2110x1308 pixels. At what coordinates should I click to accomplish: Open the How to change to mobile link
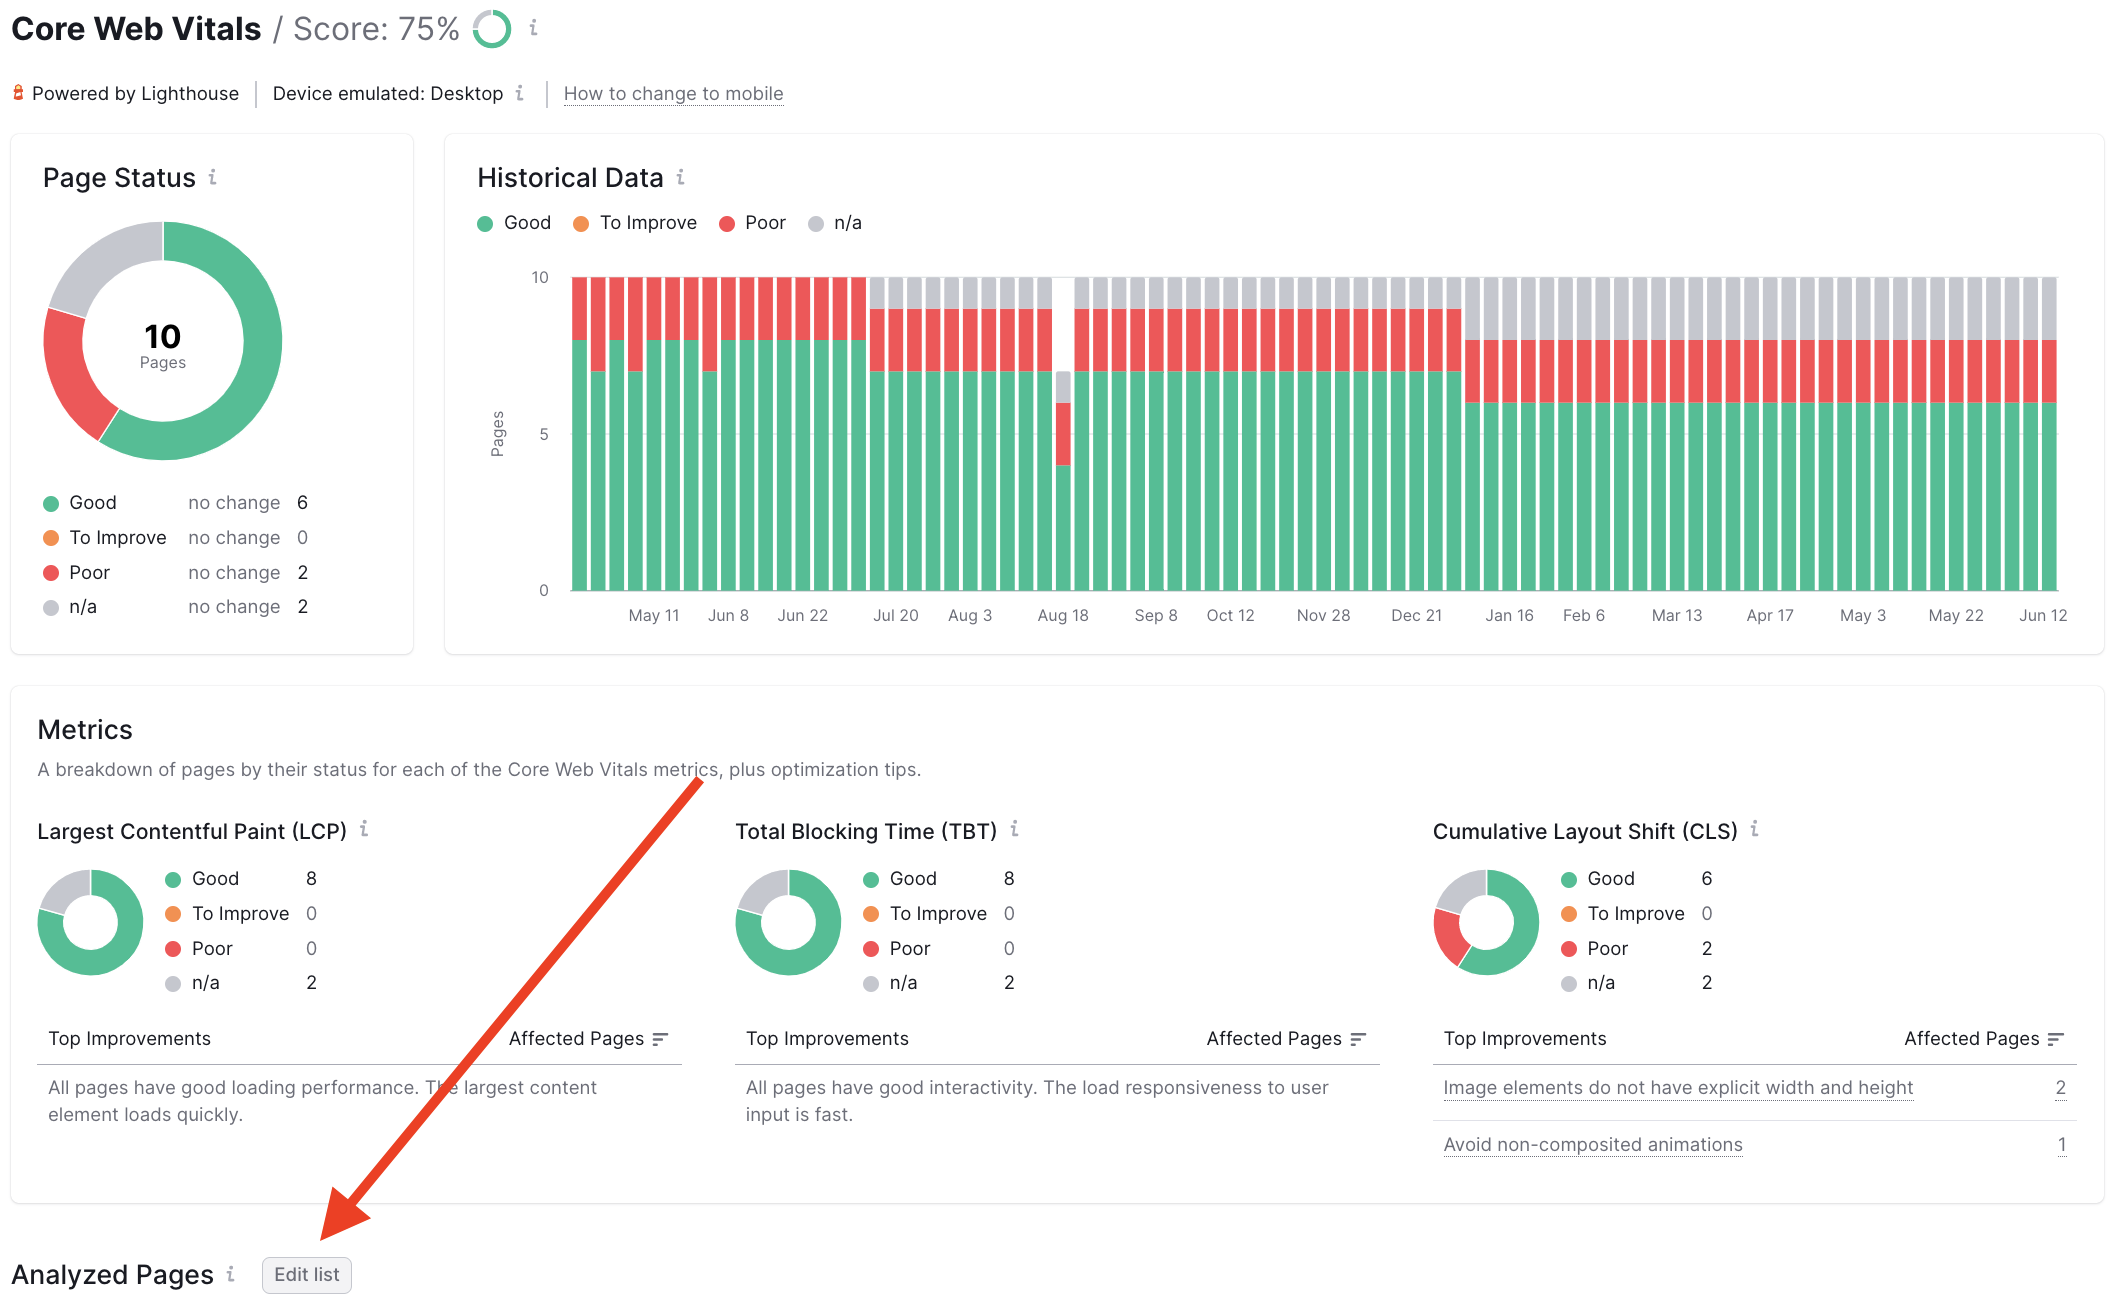[x=673, y=93]
